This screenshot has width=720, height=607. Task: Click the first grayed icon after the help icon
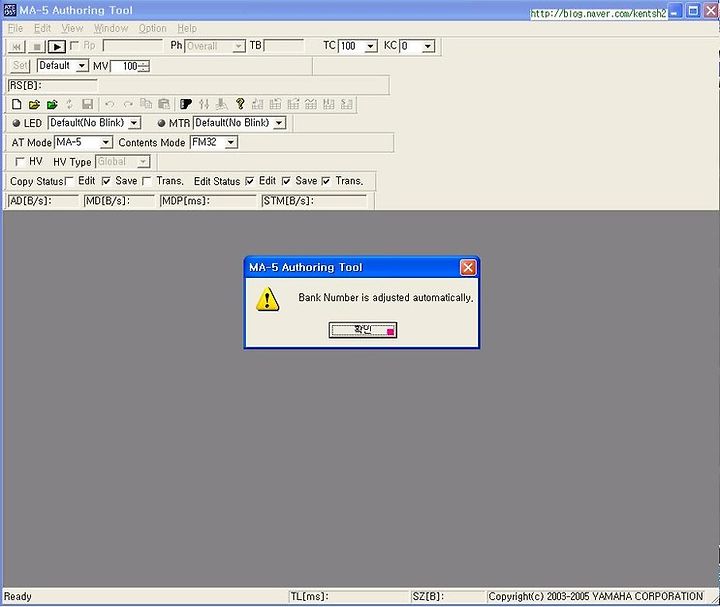258,104
